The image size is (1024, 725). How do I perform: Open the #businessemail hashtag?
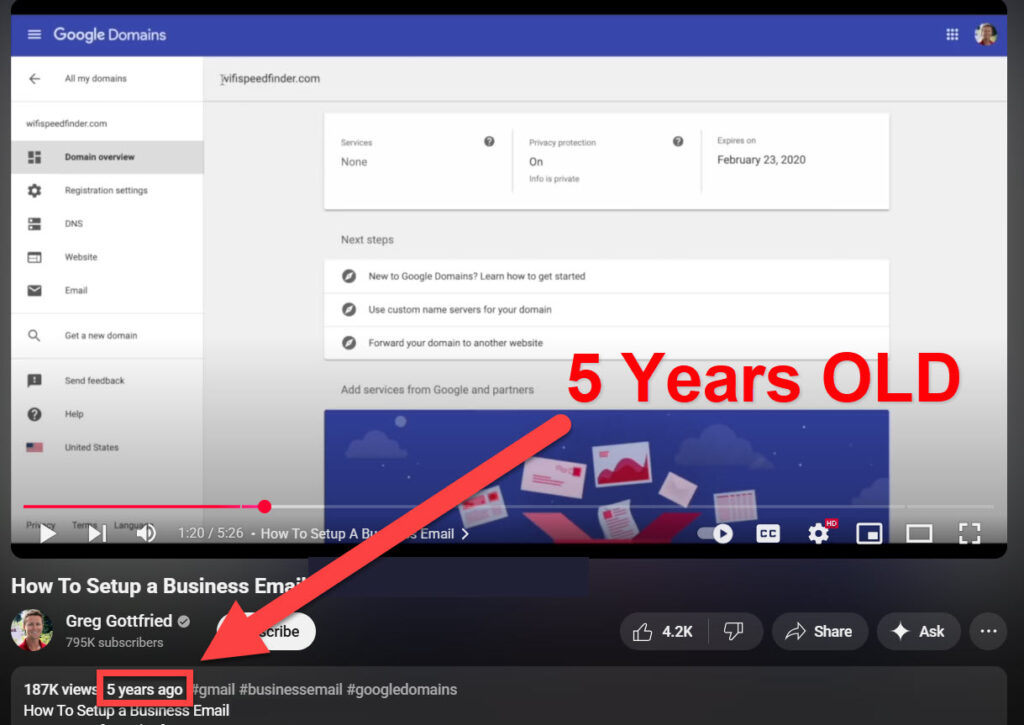click(291, 689)
